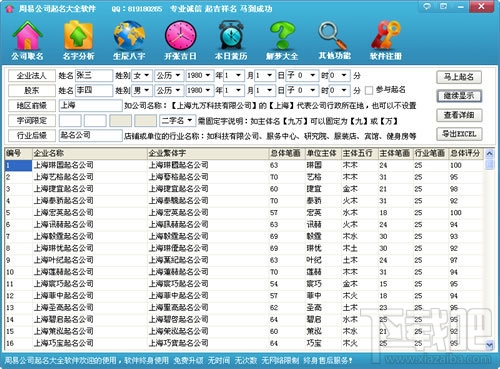
Task: Sort by the 总体评分 column header
Action: click(466, 153)
